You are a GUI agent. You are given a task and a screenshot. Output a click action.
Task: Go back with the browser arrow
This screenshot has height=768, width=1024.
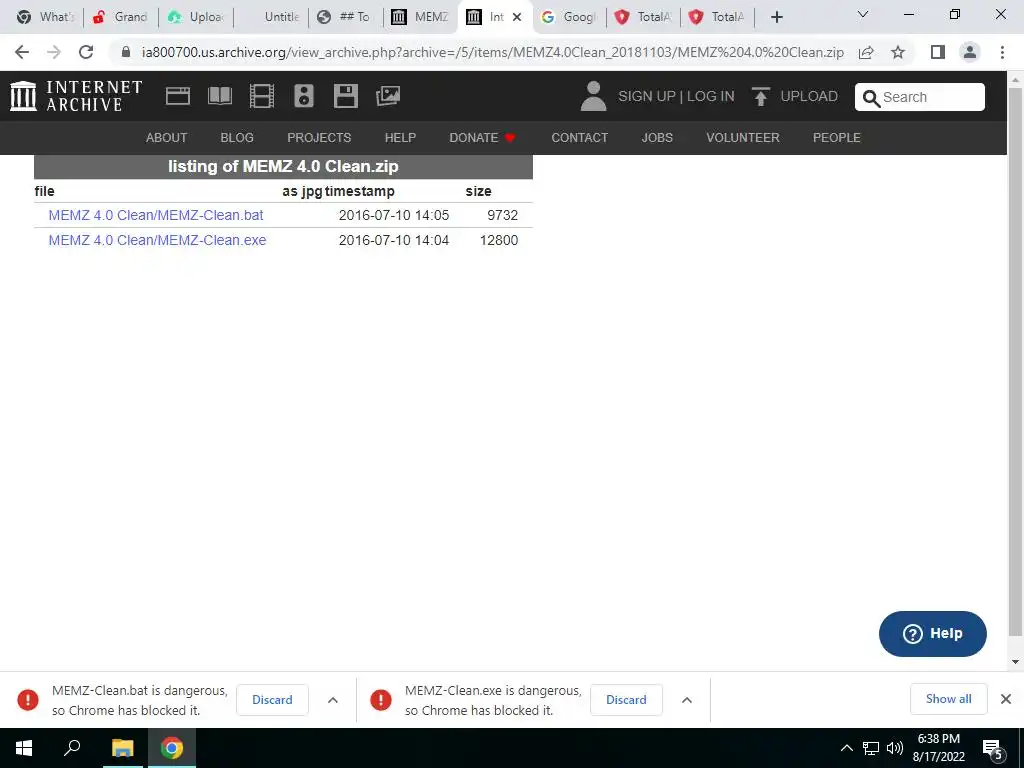(x=22, y=52)
